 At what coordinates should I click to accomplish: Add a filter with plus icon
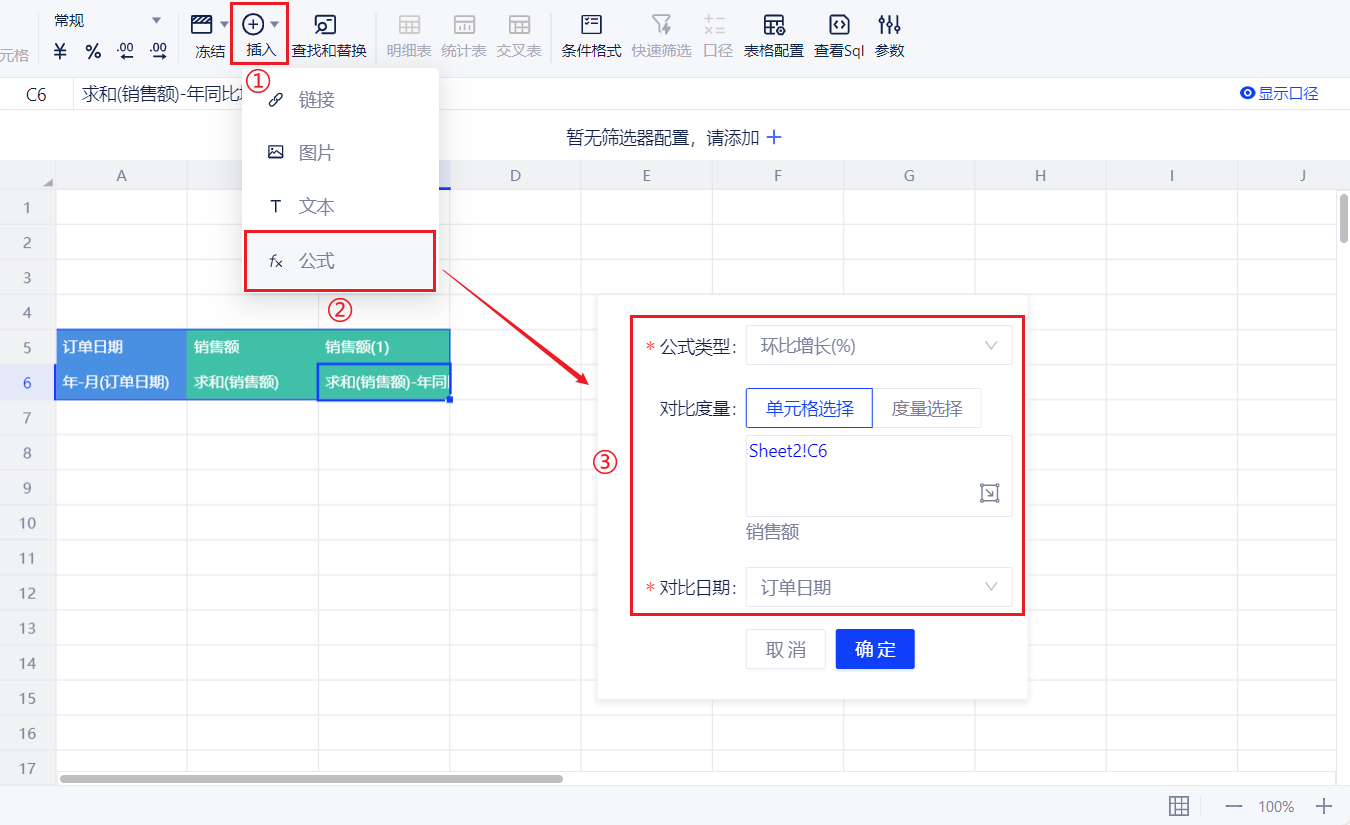point(774,138)
